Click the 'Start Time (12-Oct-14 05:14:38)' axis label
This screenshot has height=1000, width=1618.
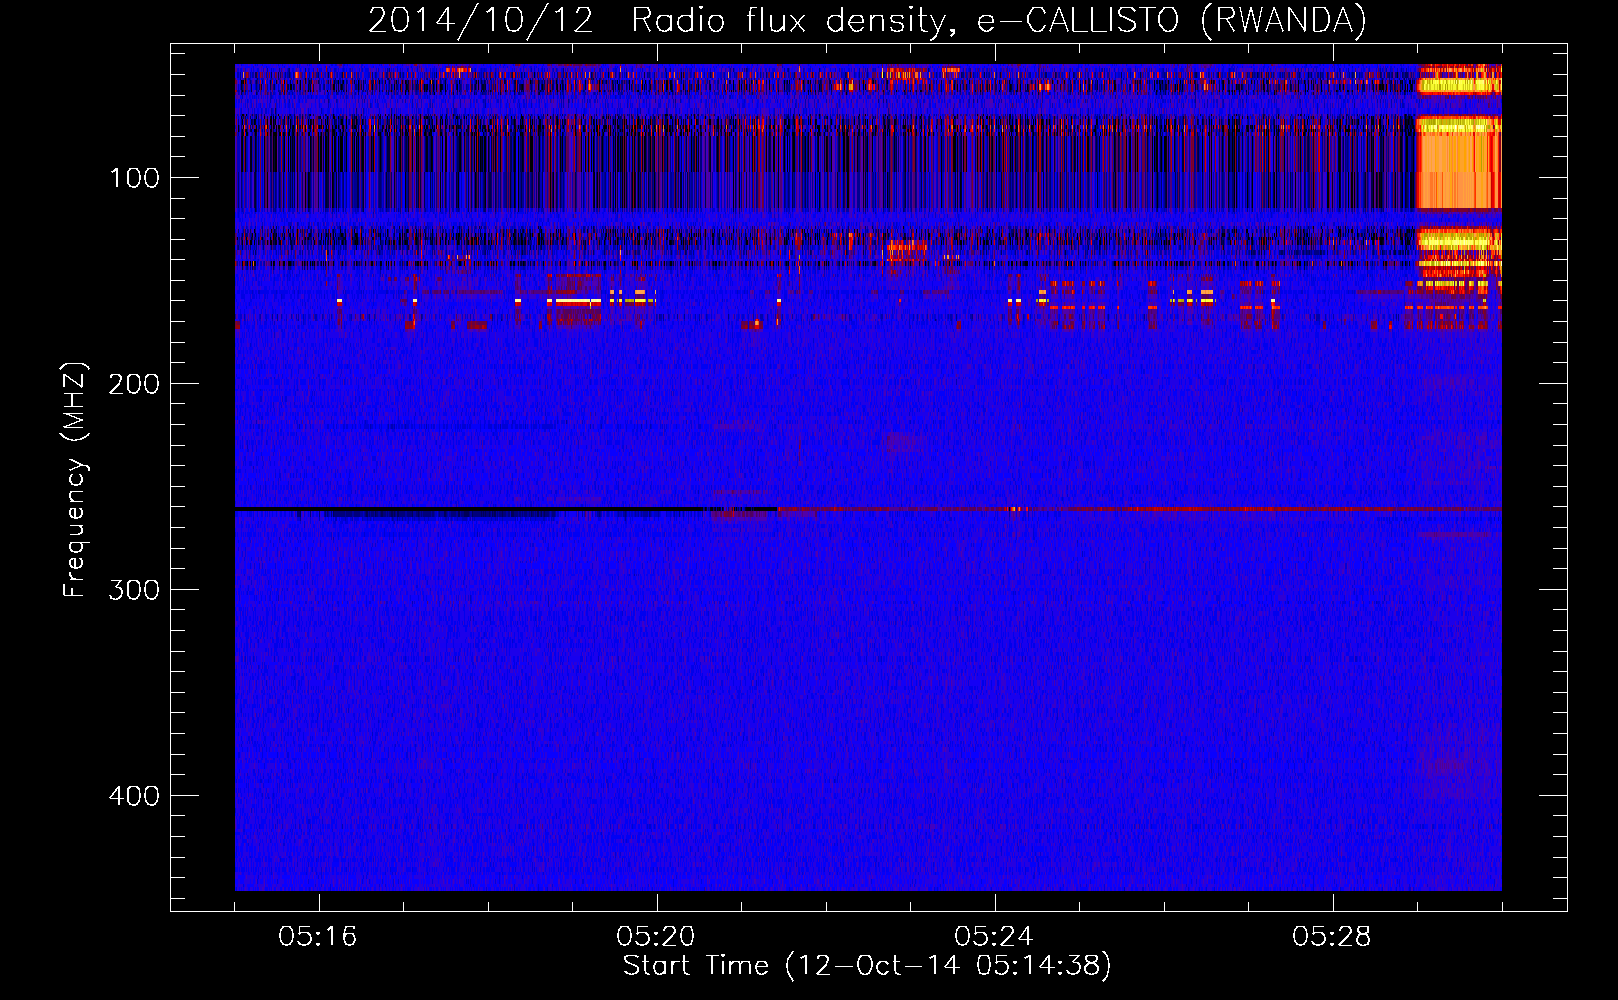pos(867,966)
